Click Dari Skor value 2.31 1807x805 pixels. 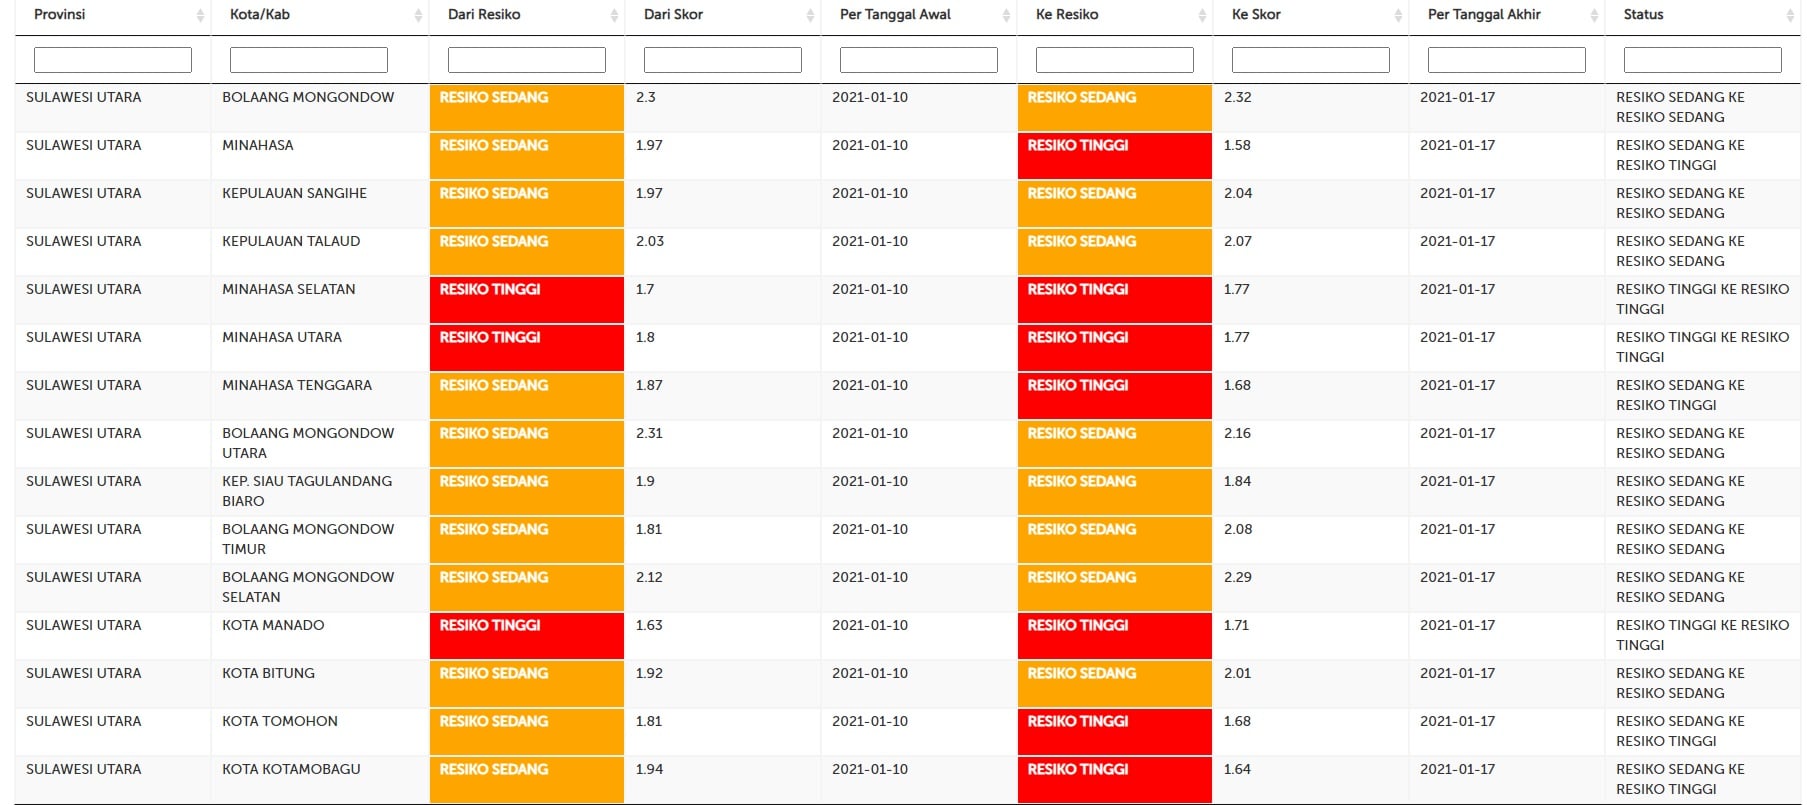[649, 434]
